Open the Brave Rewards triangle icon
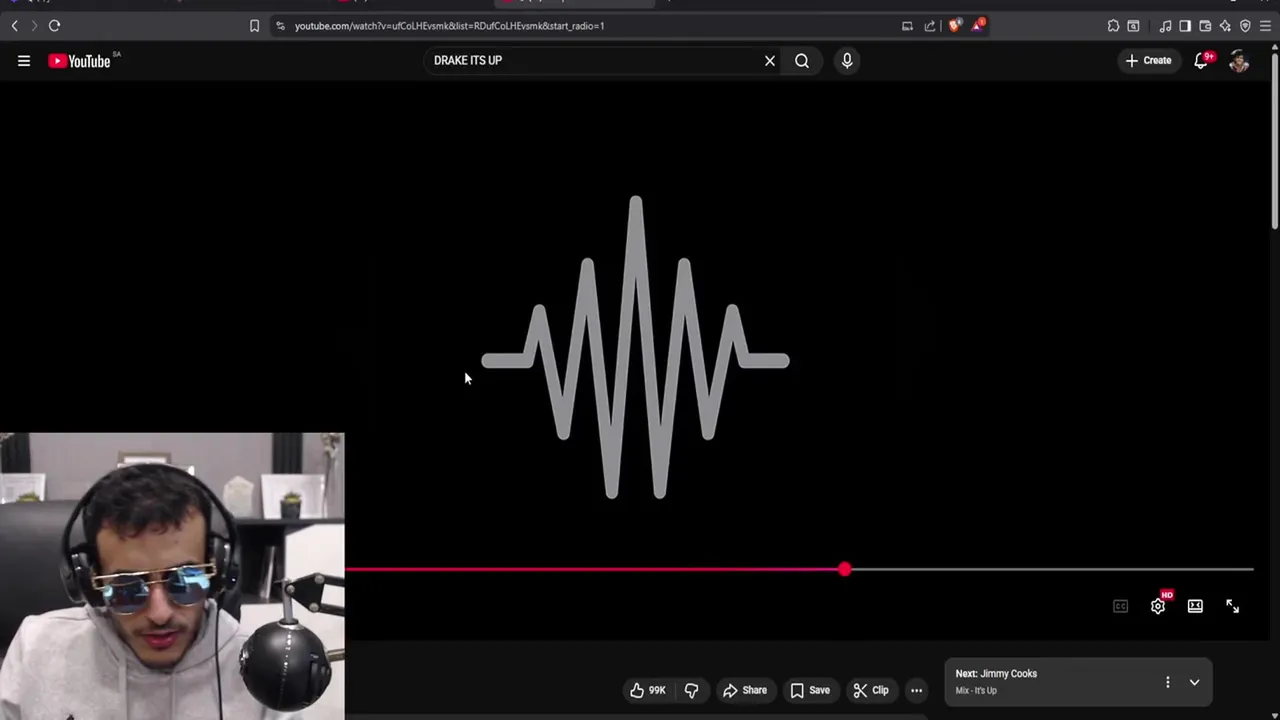The image size is (1280, 720). click(x=977, y=25)
